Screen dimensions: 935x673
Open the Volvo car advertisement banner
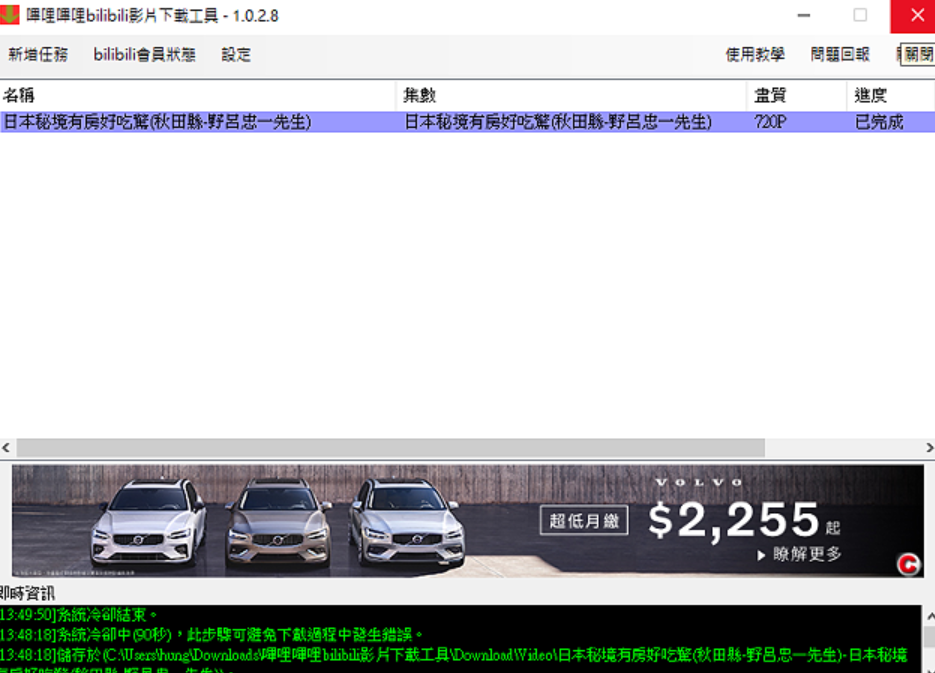click(468, 521)
